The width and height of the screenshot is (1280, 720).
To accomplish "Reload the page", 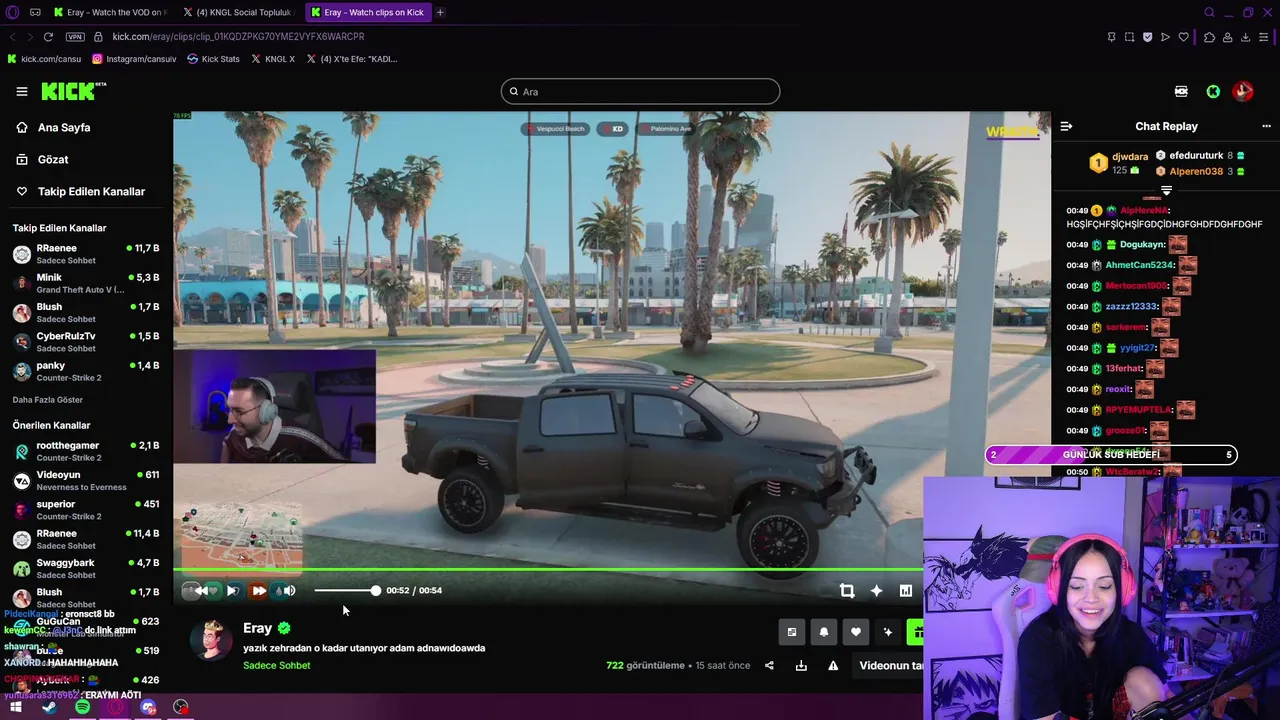I will [48, 37].
